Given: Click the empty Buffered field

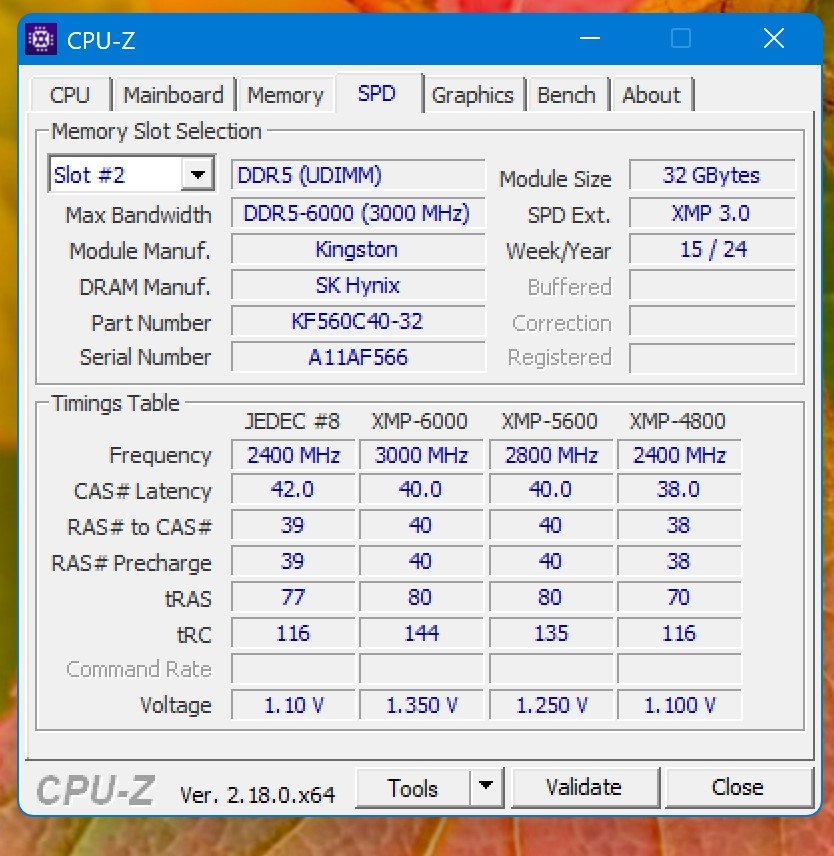Looking at the screenshot, I should (x=712, y=286).
